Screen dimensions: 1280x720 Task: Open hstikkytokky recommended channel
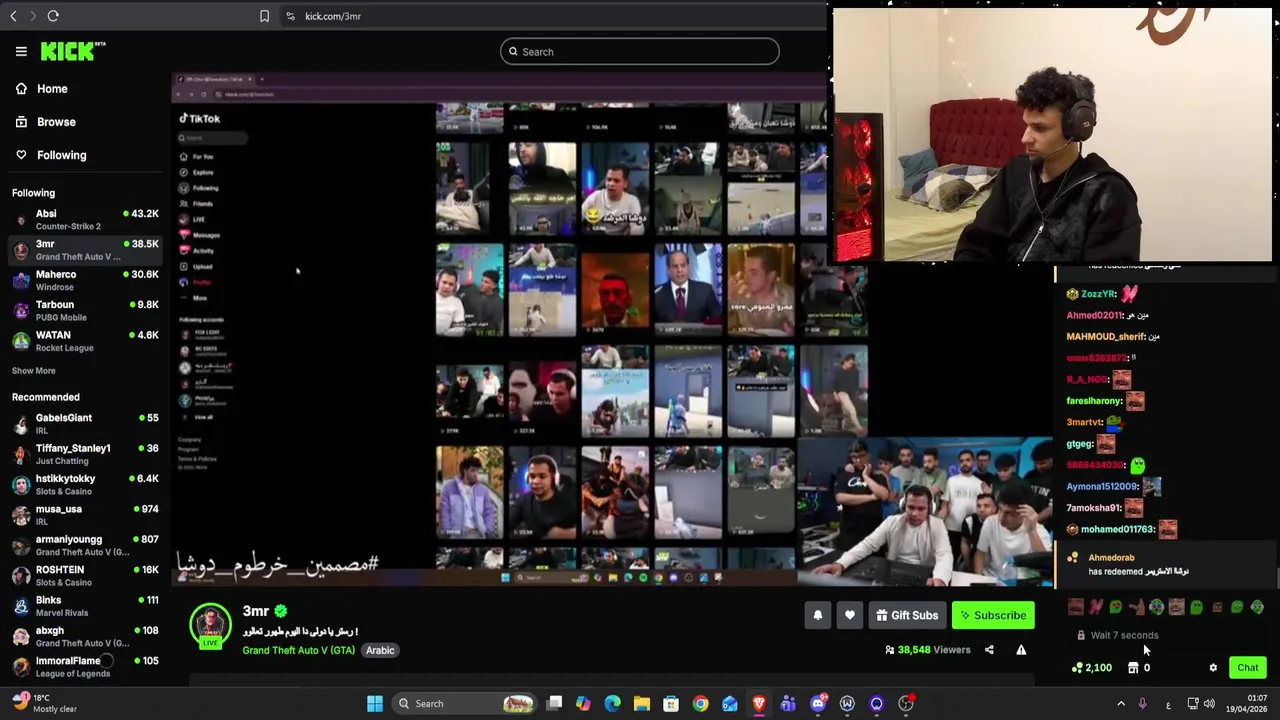tap(85, 484)
